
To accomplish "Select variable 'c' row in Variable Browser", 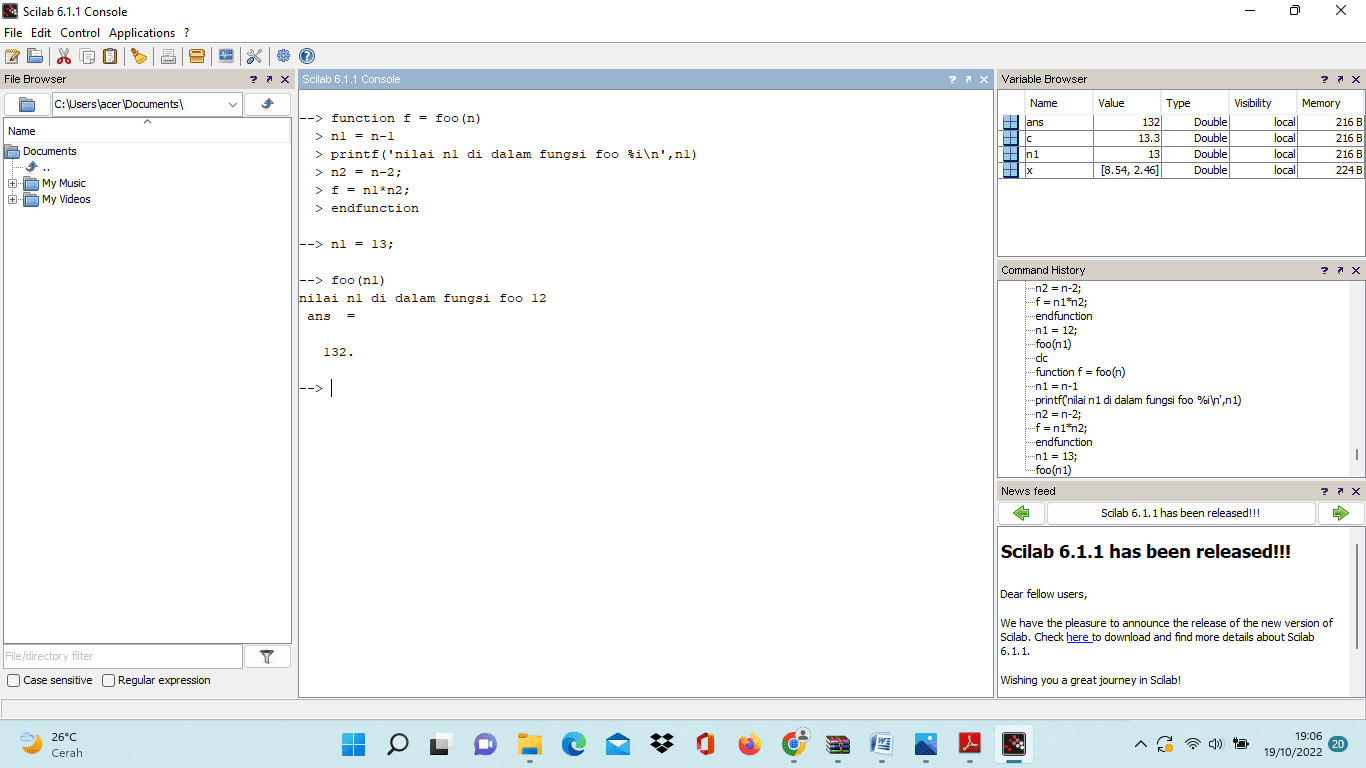I will pos(1181,138).
